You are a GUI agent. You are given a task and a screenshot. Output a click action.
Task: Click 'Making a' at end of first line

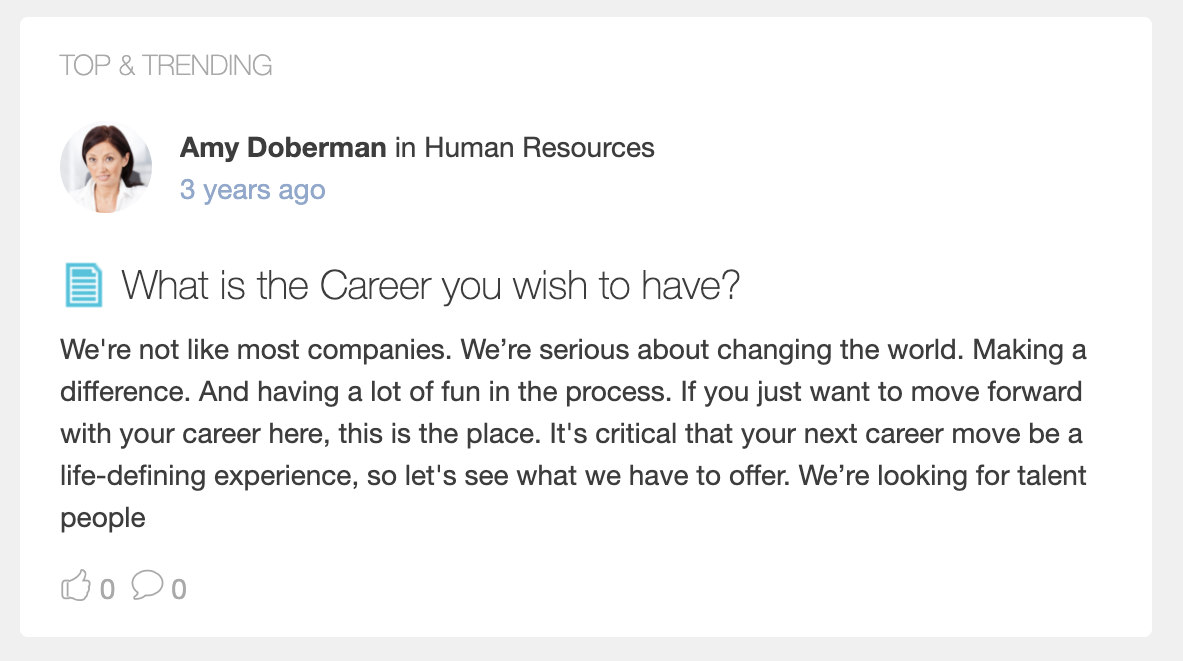click(1029, 350)
